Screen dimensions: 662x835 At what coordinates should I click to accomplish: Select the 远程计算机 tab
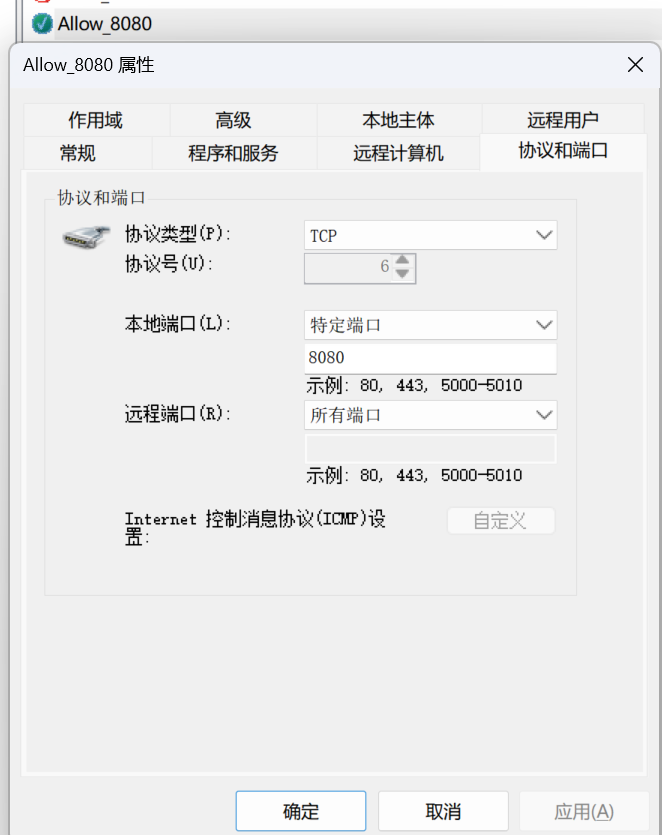(398, 153)
